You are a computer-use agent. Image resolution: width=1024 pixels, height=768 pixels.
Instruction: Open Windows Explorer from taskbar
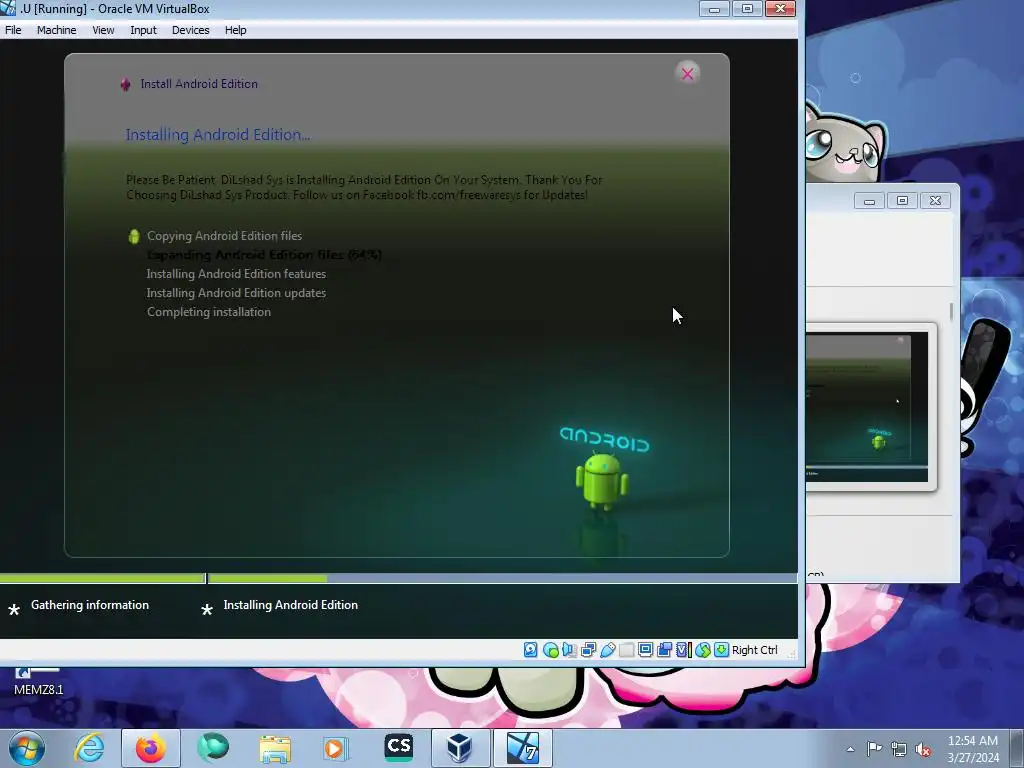(x=275, y=748)
